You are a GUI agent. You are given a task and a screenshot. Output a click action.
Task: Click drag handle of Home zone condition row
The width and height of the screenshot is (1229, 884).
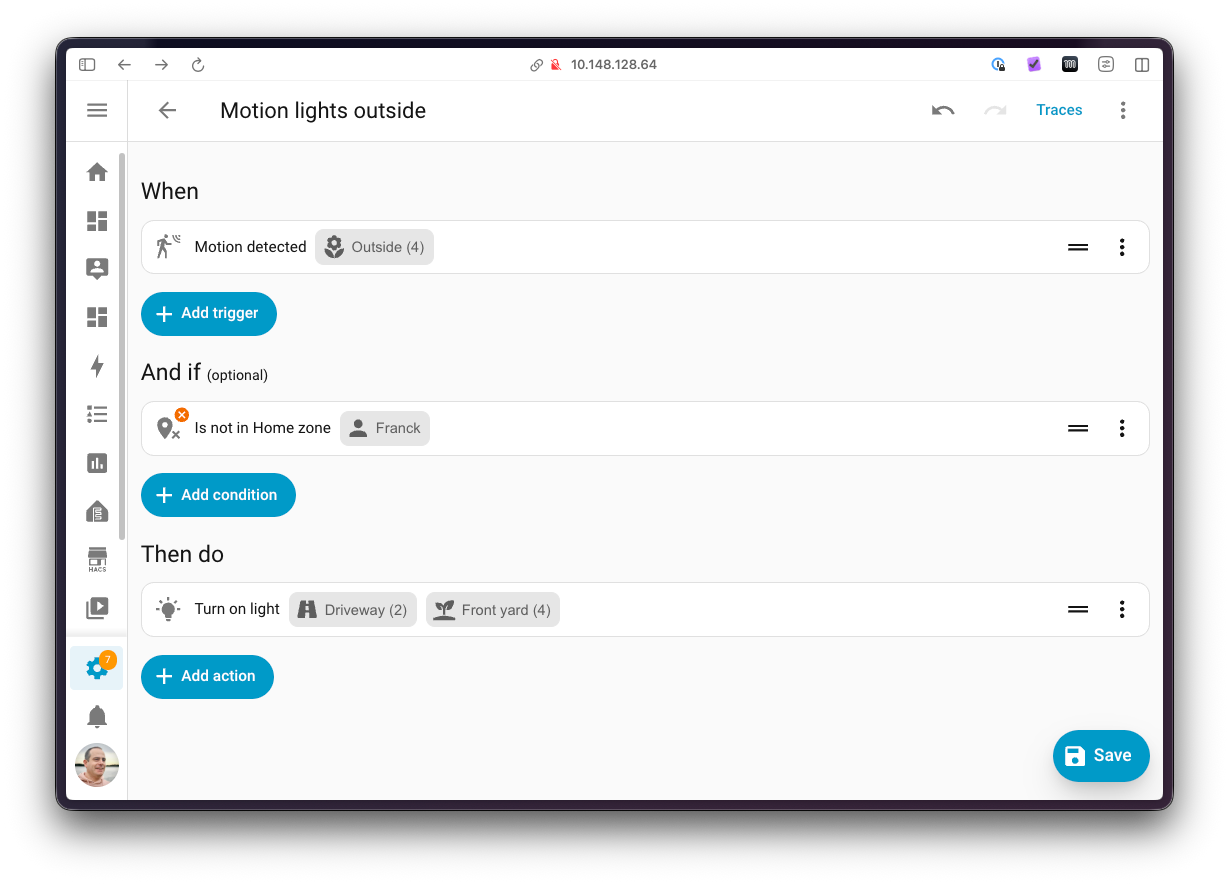tap(1078, 428)
